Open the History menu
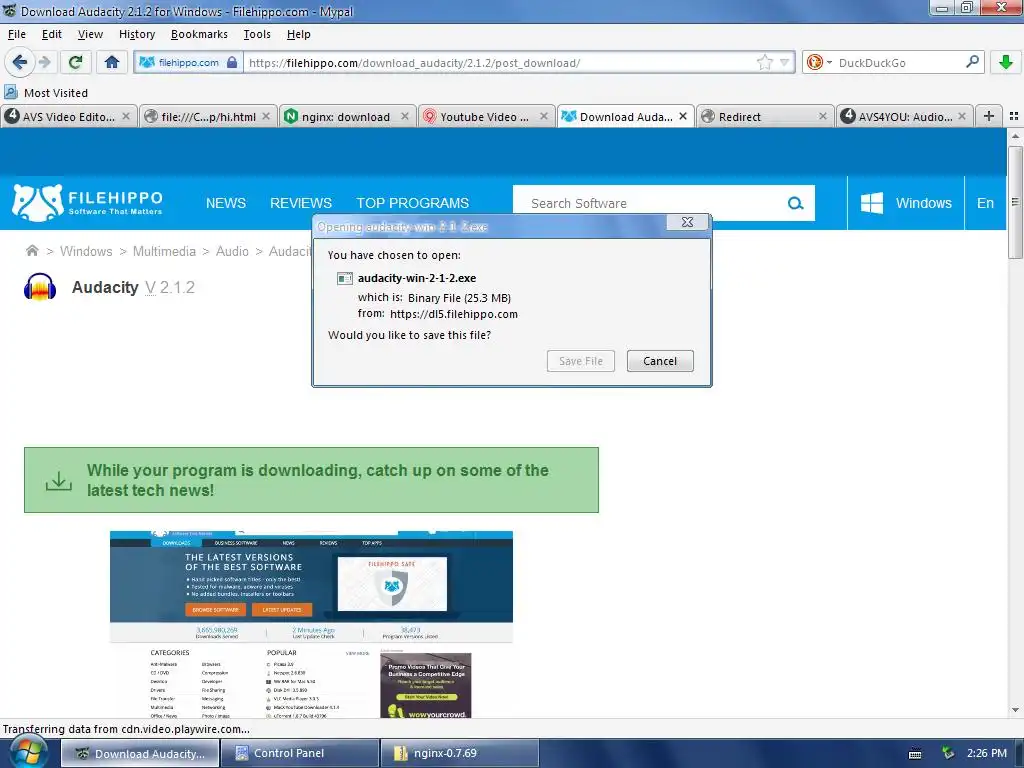Image resolution: width=1024 pixels, height=768 pixels. click(x=136, y=34)
